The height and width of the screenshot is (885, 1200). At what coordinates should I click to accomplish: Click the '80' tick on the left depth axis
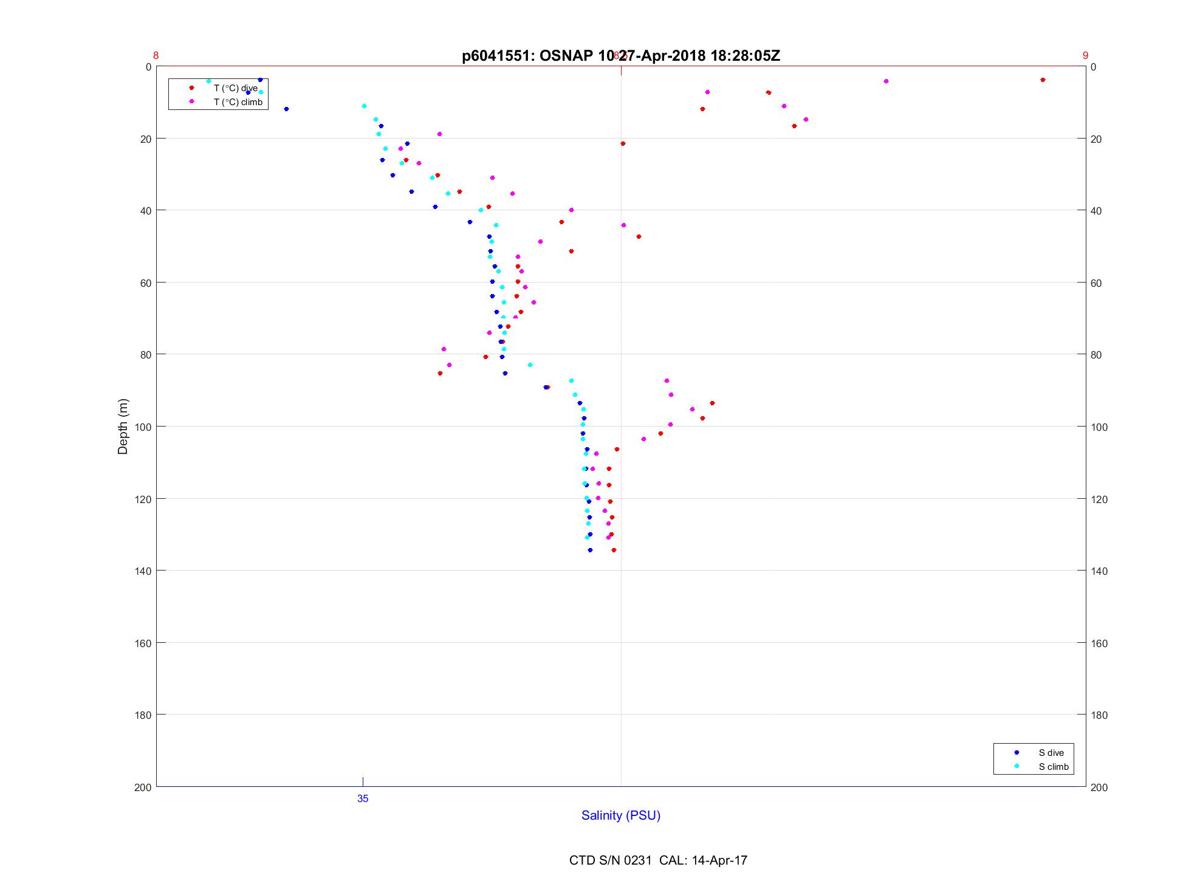pyautogui.click(x=145, y=355)
